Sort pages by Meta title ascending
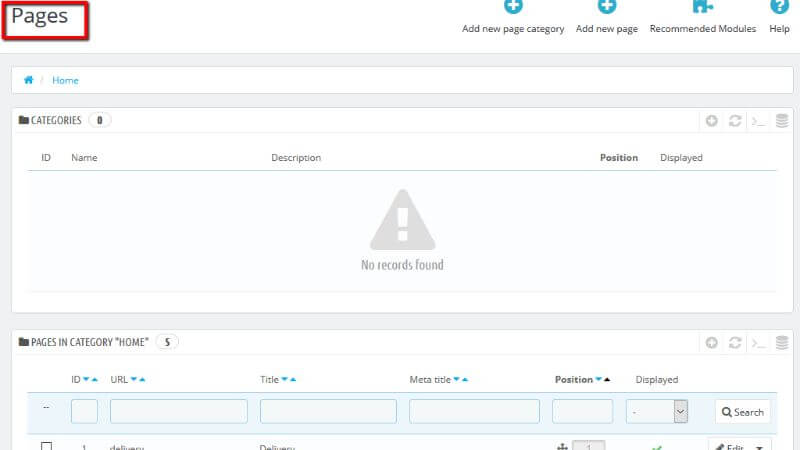 click(465, 379)
